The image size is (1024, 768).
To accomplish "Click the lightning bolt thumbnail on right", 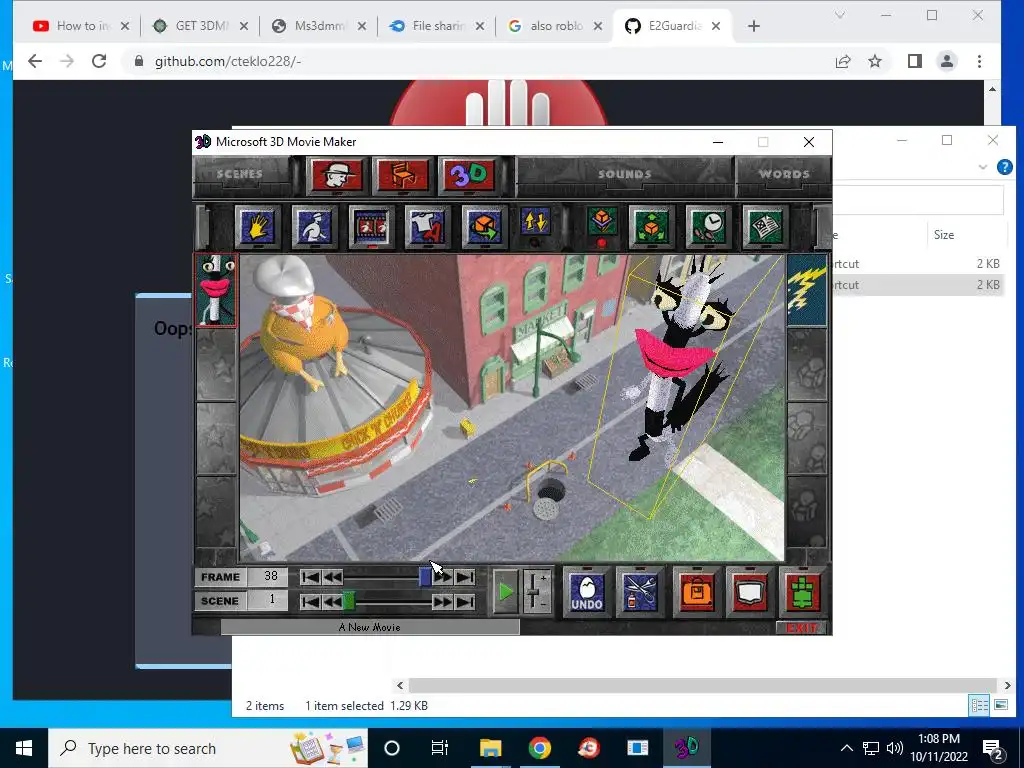I will [807, 289].
